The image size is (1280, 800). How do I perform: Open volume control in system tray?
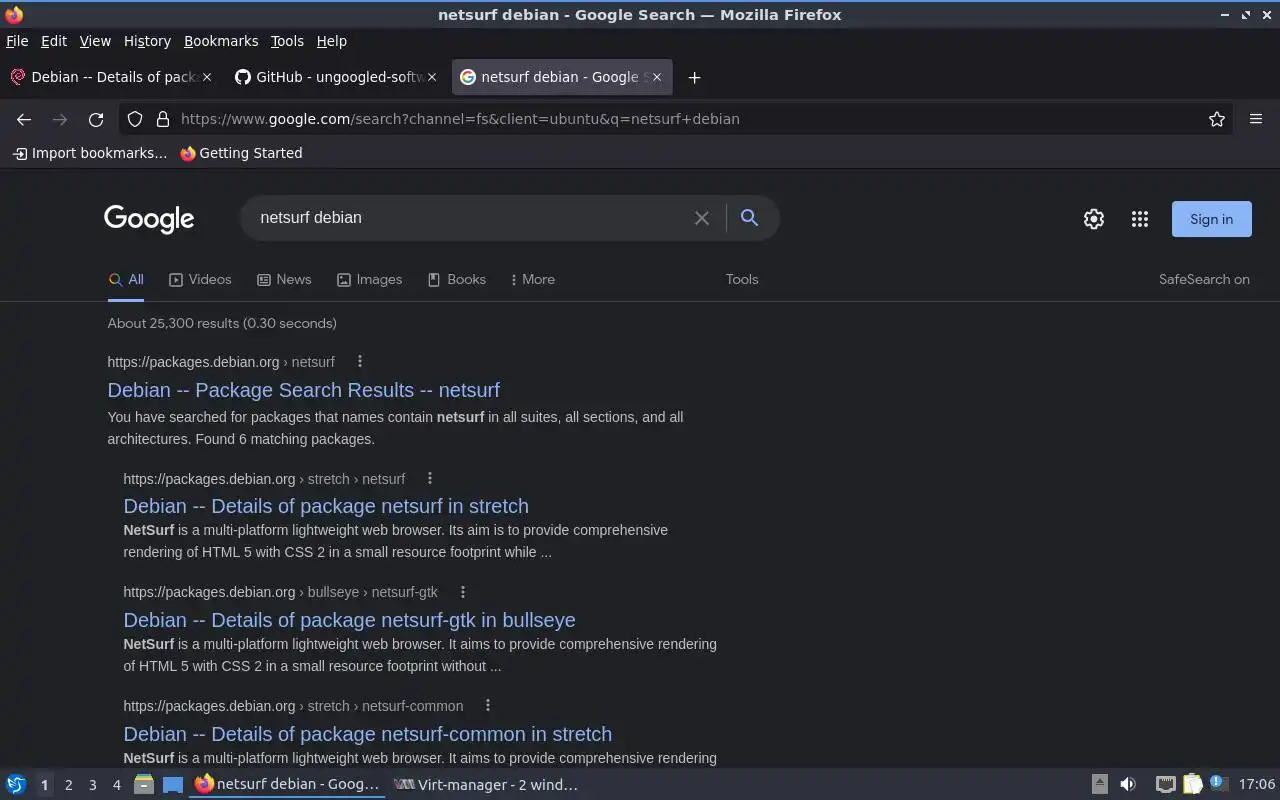[1128, 785]
